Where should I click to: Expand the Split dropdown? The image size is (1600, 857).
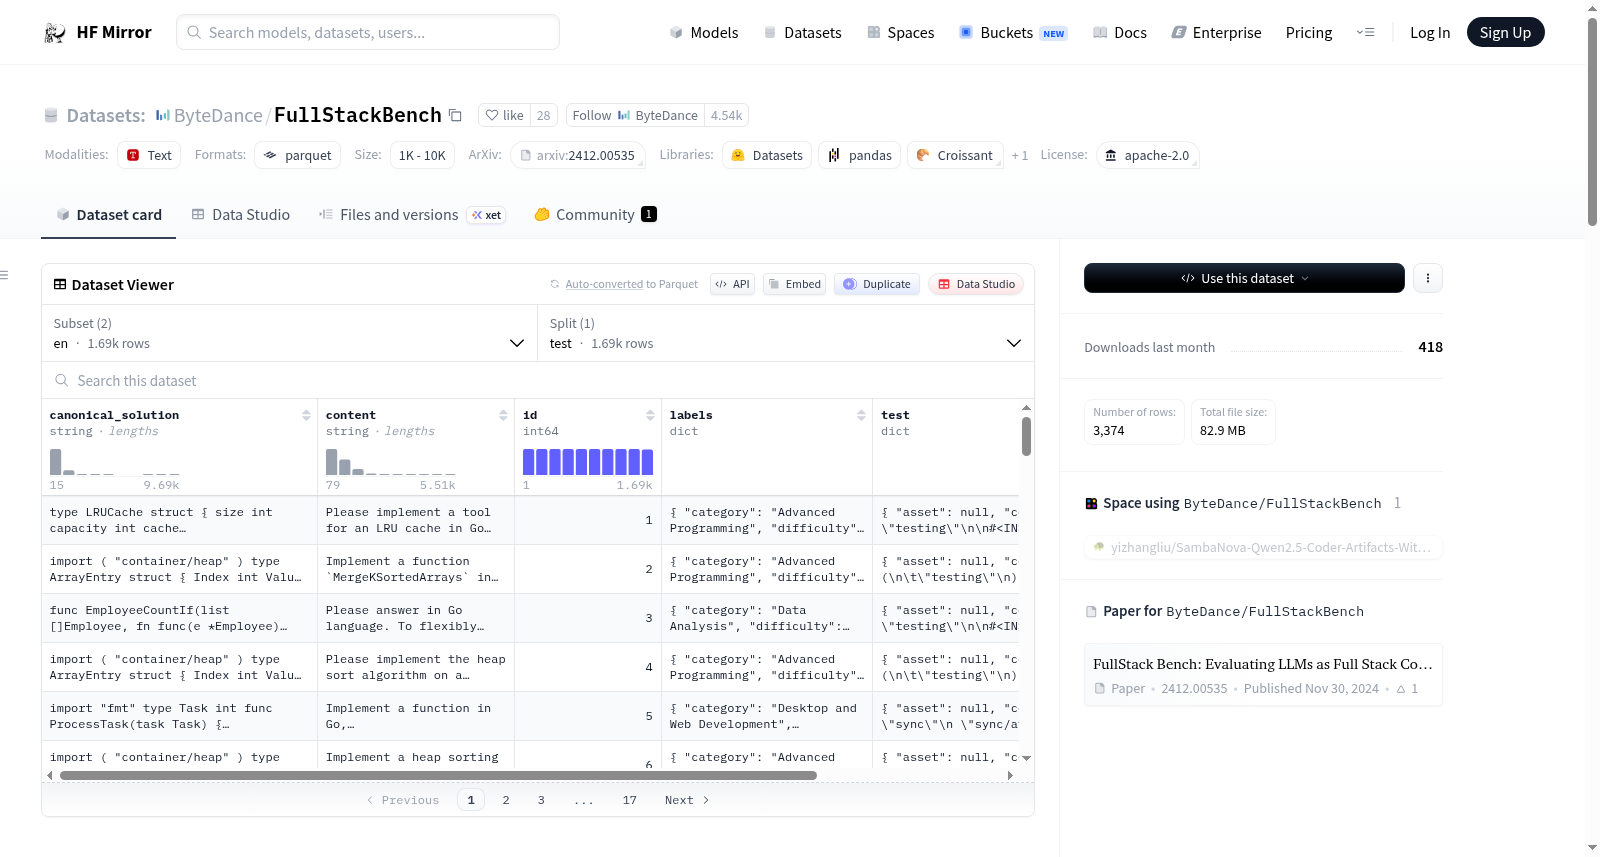785,333
